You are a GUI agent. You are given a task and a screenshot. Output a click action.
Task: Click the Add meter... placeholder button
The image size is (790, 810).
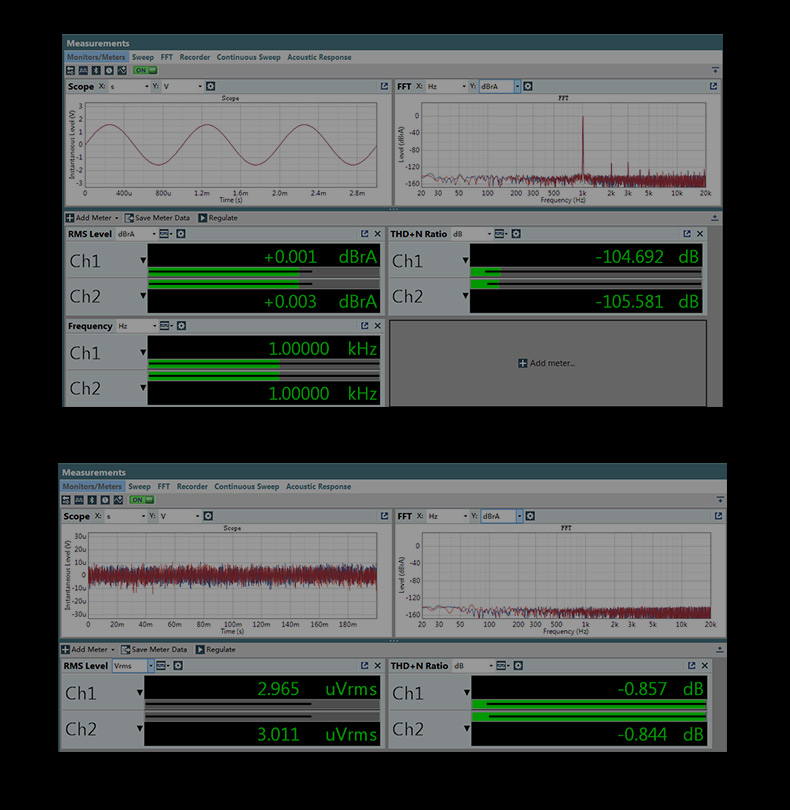(547, 363)
